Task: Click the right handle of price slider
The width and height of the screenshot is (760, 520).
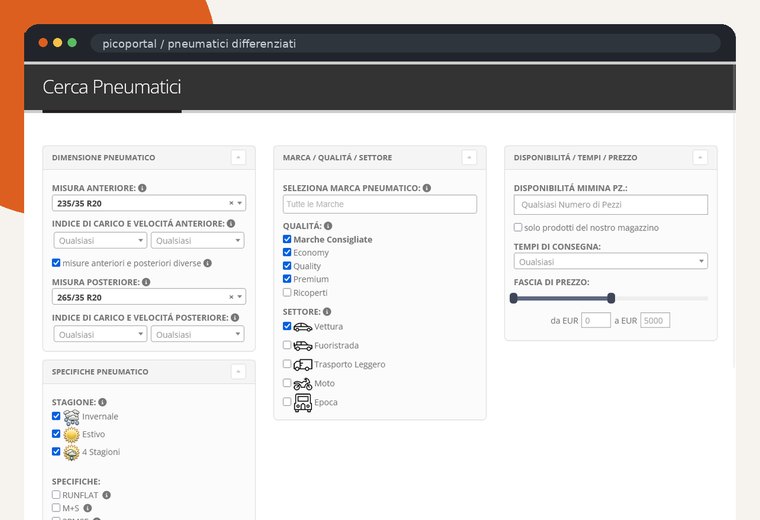Action: tap(611, 298)
